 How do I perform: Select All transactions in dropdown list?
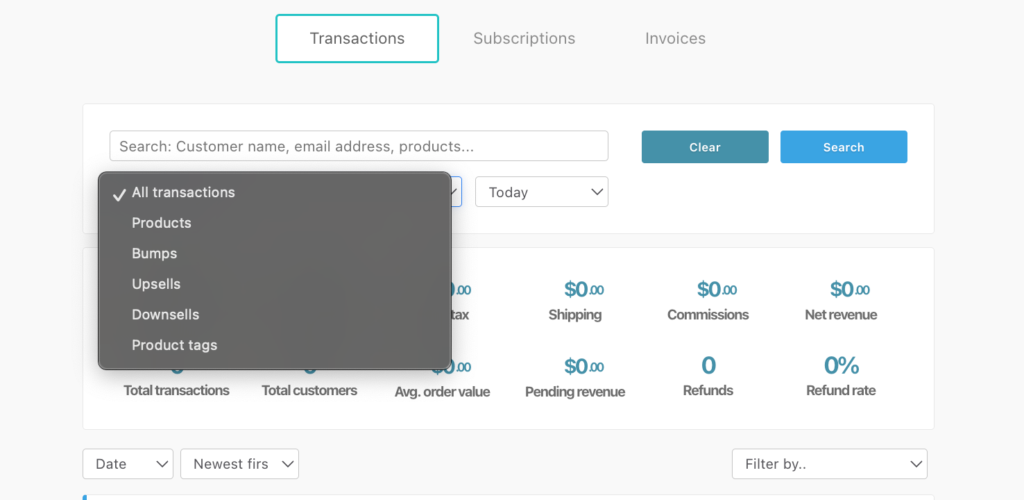(x=183, y=193)
